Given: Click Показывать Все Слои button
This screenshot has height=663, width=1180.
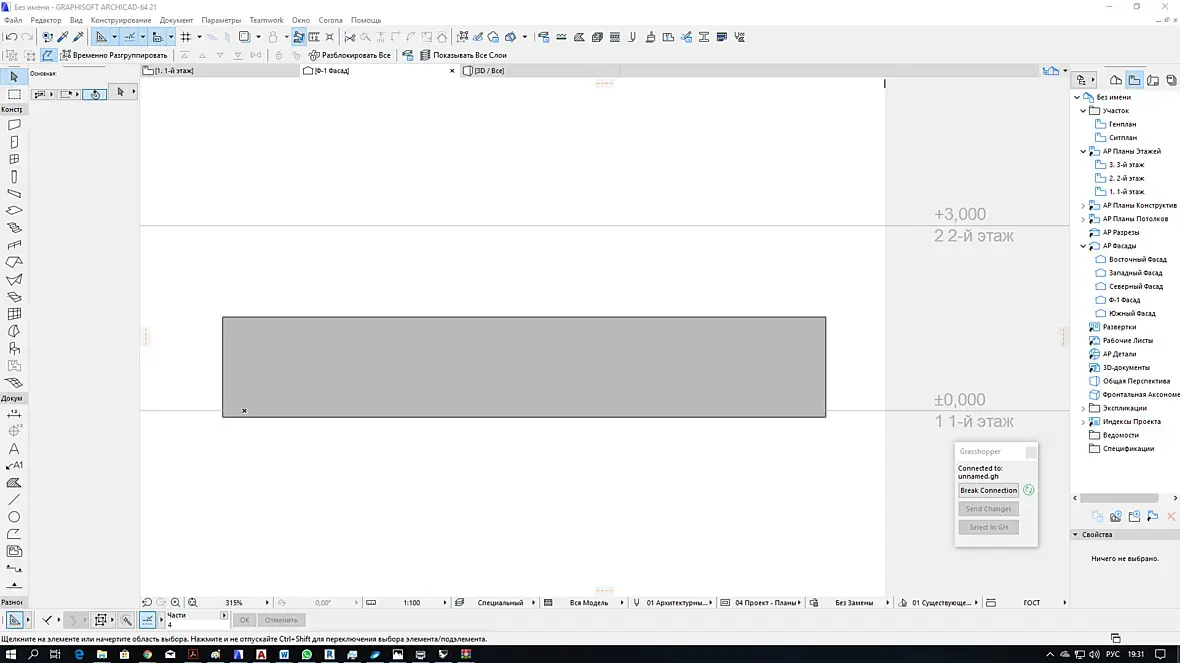Looking at the screenshot, I should 463,55.
